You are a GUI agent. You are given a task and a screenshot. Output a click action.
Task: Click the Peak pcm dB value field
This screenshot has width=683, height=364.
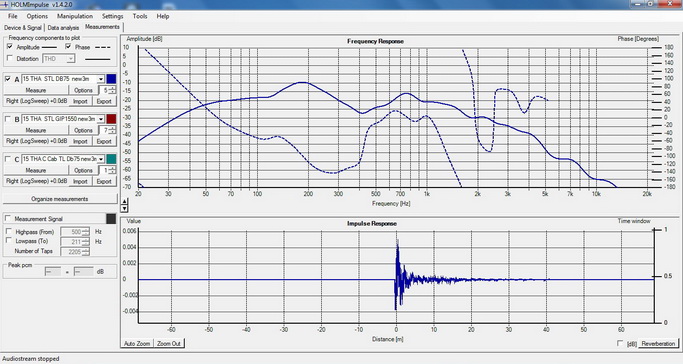(x=83, y=272)
